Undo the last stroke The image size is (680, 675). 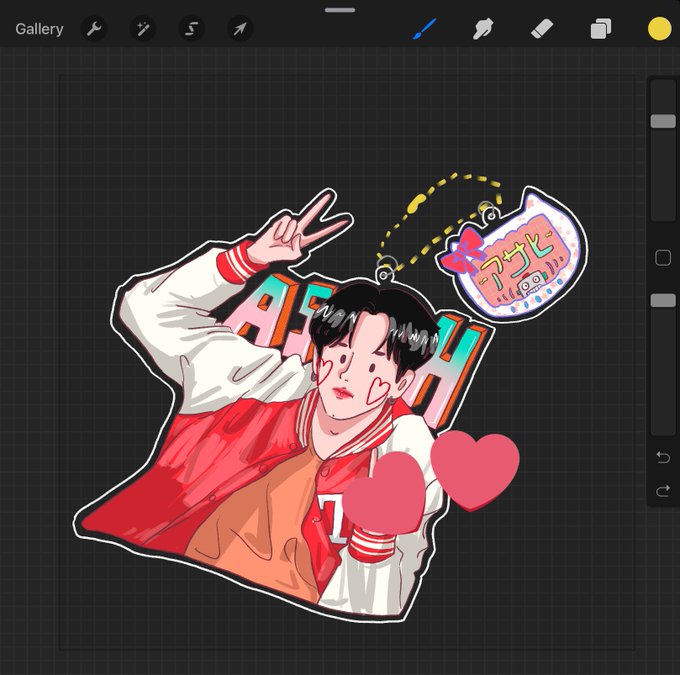[x=663, y=457]
